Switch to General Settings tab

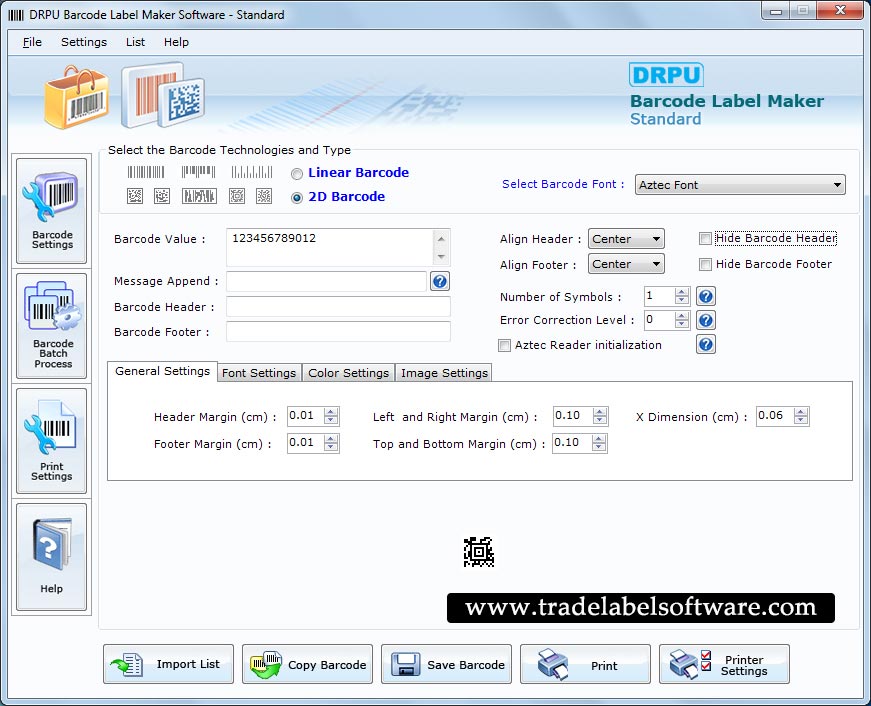(x=162, y=371)
